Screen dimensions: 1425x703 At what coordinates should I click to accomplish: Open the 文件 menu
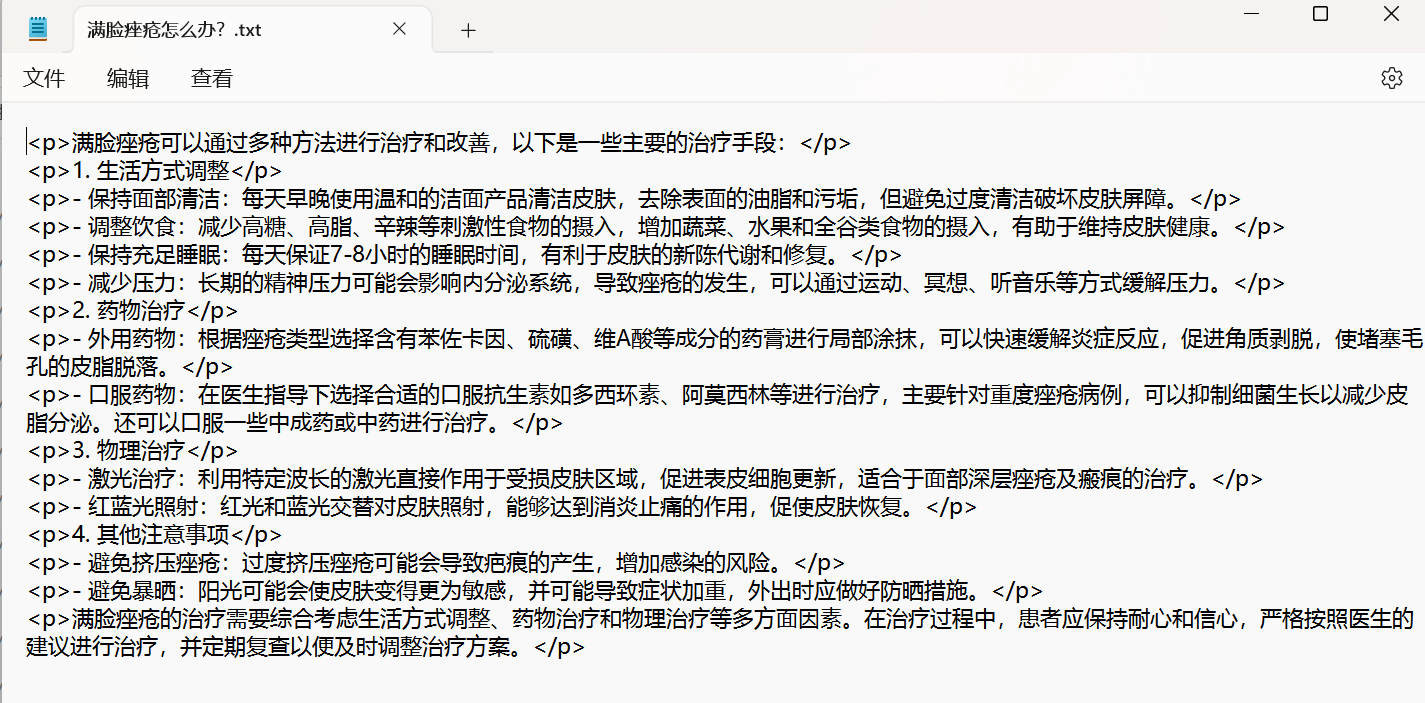point(44,78)
